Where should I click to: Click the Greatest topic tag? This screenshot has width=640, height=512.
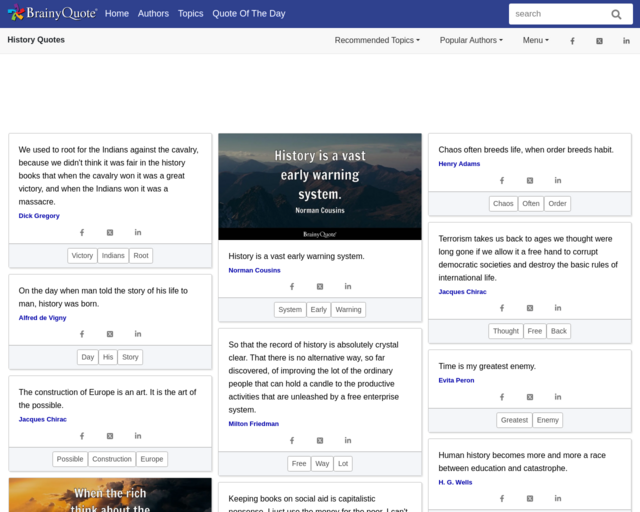click(514, 420)
